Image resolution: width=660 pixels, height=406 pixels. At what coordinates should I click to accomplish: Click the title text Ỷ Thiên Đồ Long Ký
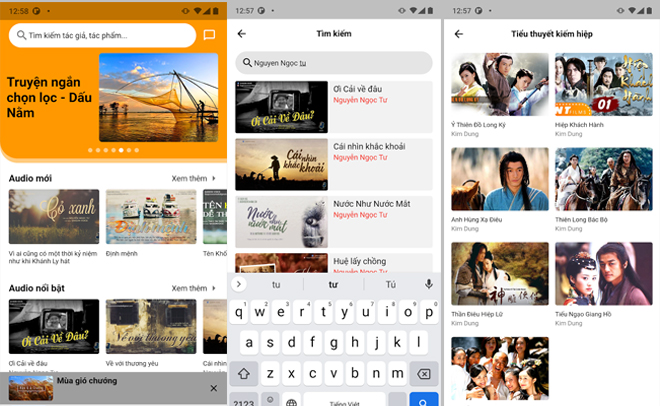pyautogui.click(x=478, y=125)
